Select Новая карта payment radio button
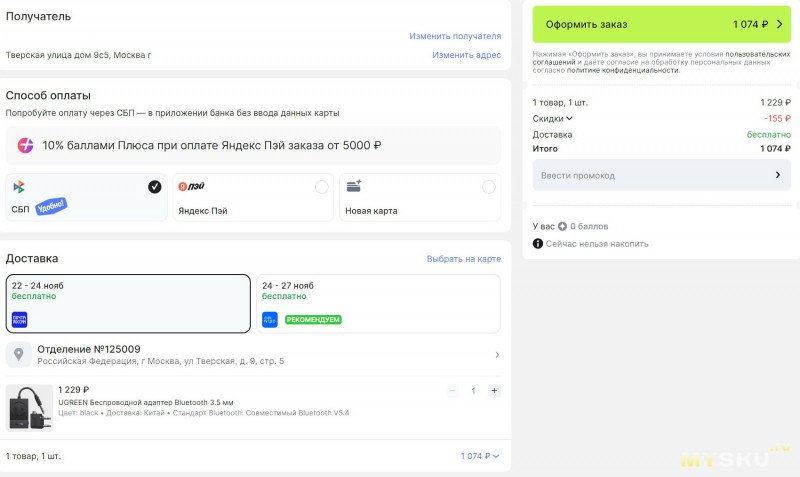This screenshot has width=800, height=477. (x=488, y=187)
